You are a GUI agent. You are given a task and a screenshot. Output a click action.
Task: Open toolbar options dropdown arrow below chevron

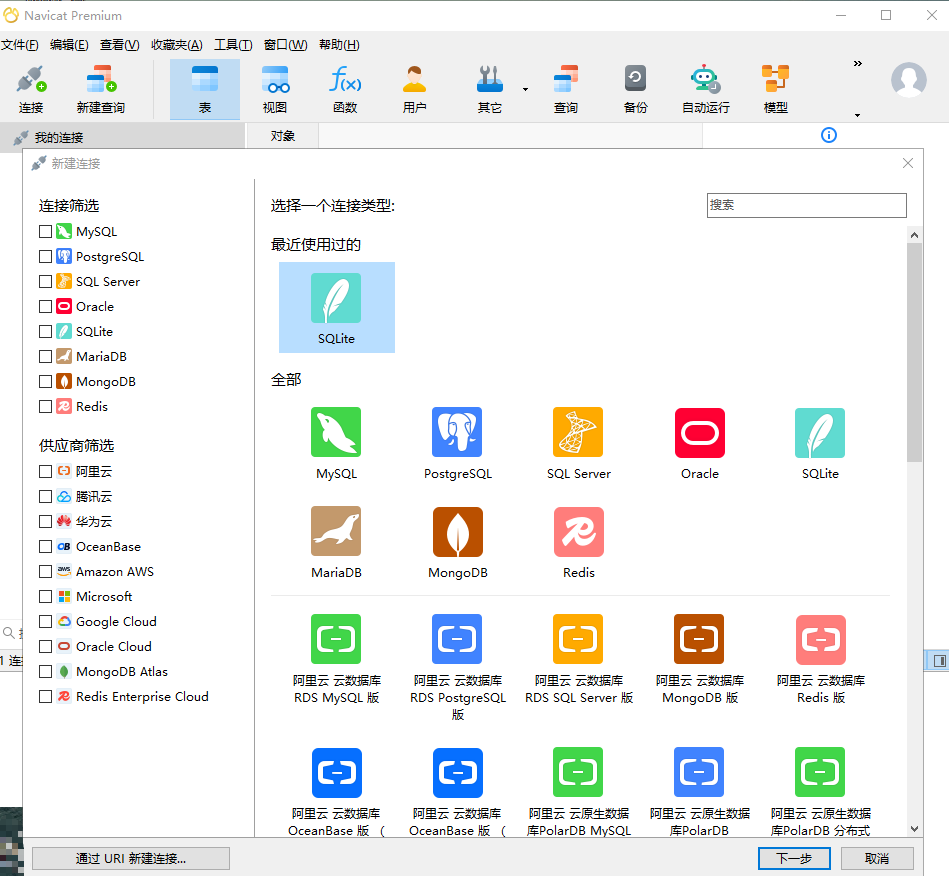coord(858,115)
